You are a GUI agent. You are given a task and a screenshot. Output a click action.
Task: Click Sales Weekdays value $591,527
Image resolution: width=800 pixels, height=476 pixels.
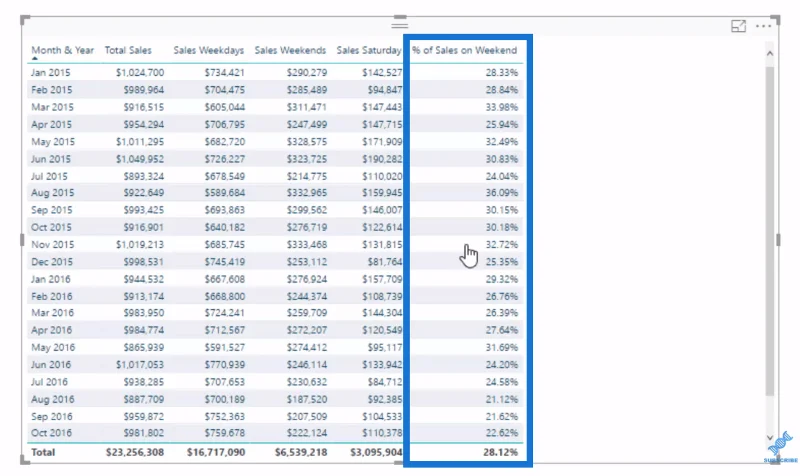(x=224, y=347)
